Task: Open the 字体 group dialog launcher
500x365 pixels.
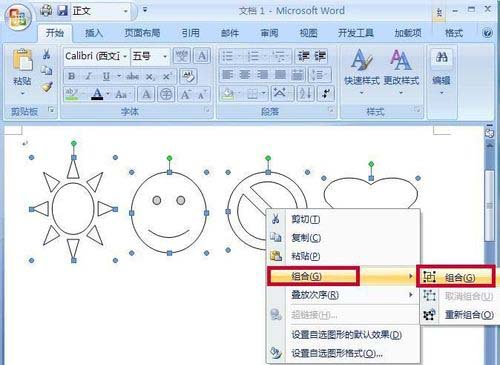Action: click(207, 110)
